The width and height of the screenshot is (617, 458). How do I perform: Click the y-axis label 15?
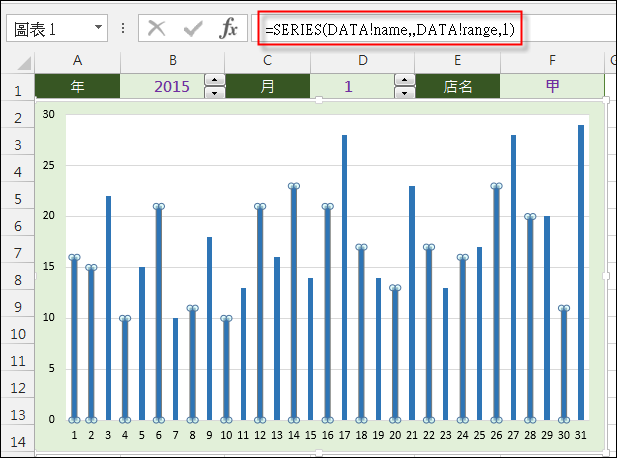(49, 267)
